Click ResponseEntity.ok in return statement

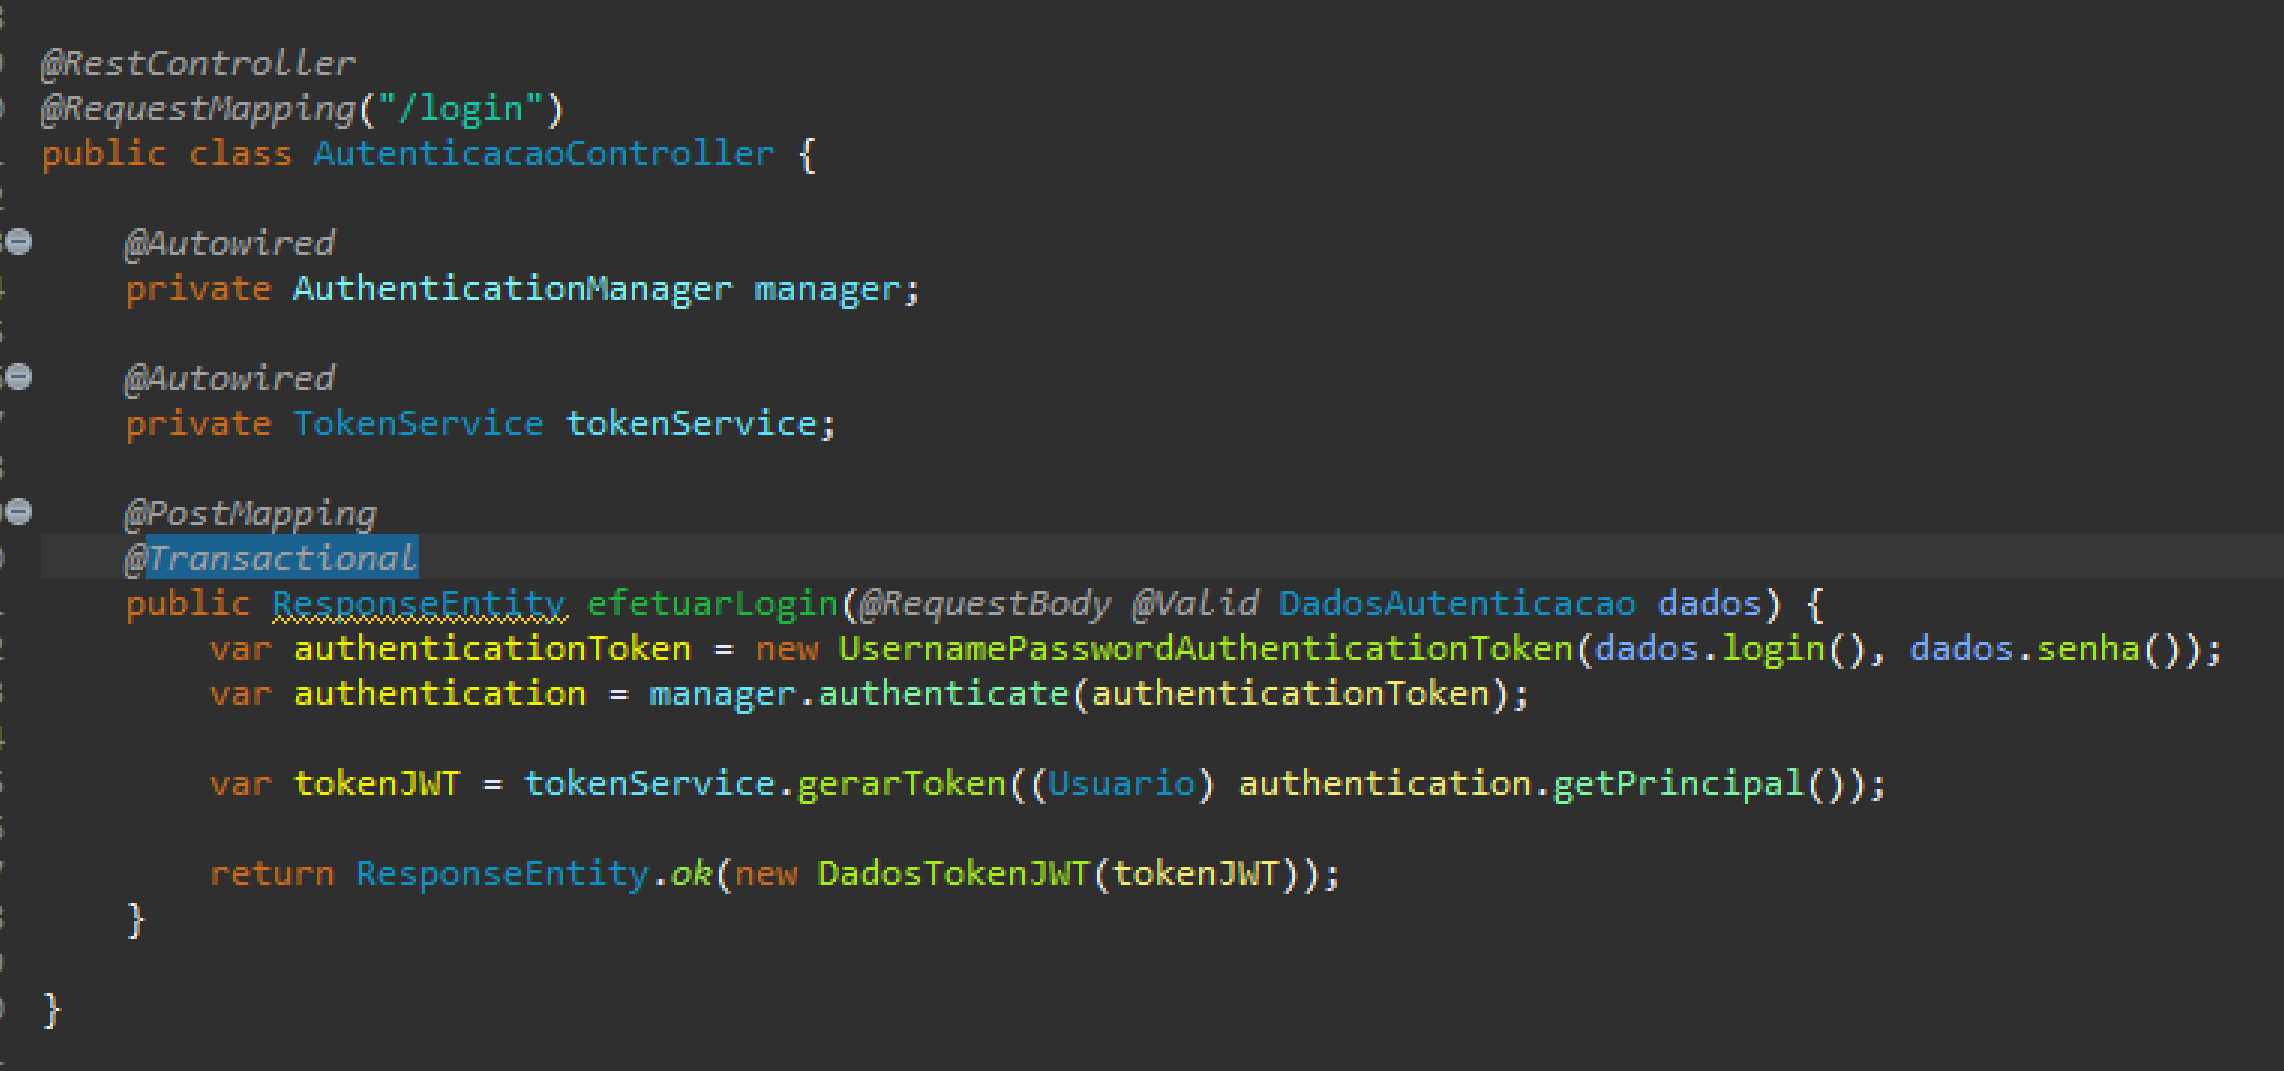[x=534, y=874]
